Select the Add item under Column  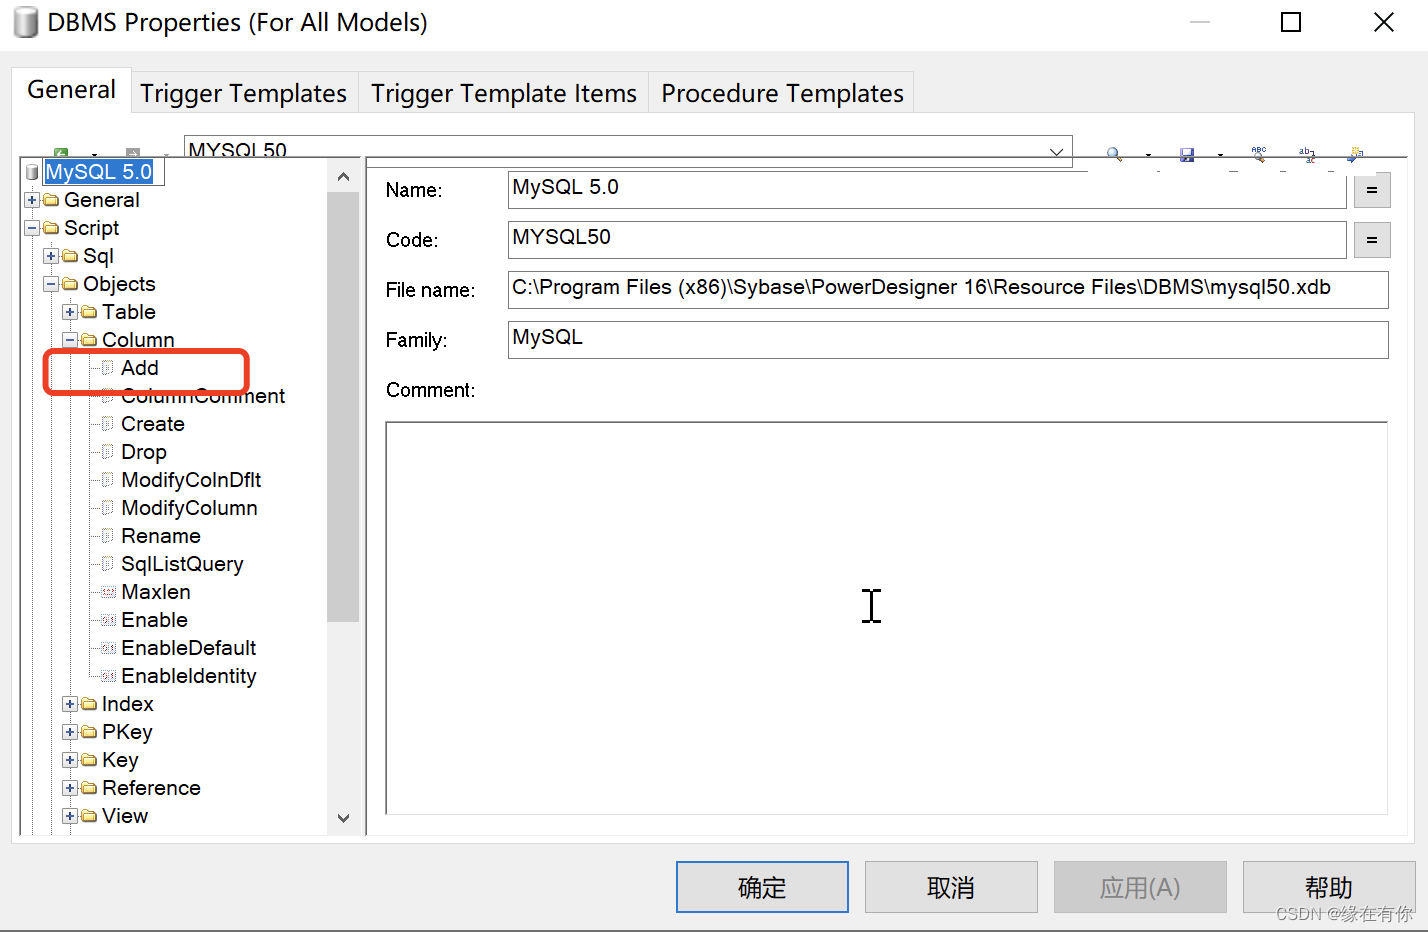pos(140,368)
